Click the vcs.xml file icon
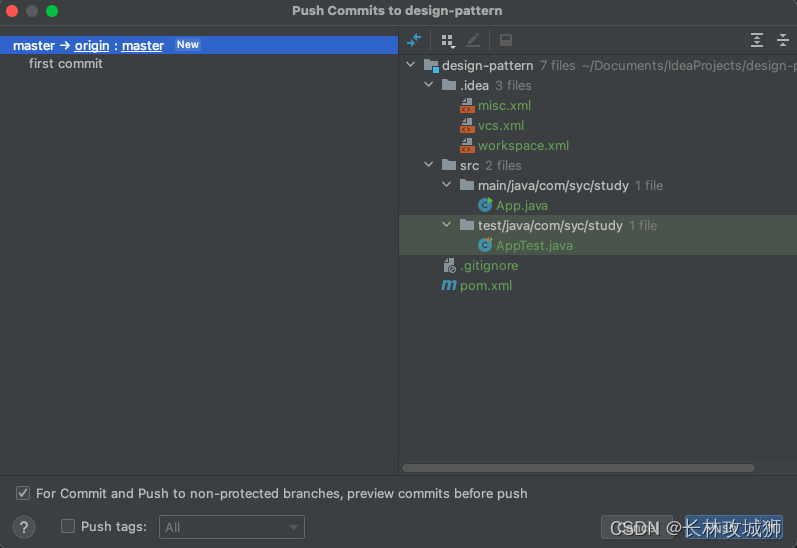The image size is (797, 548). pyautogui.click(x=467, y=126)
